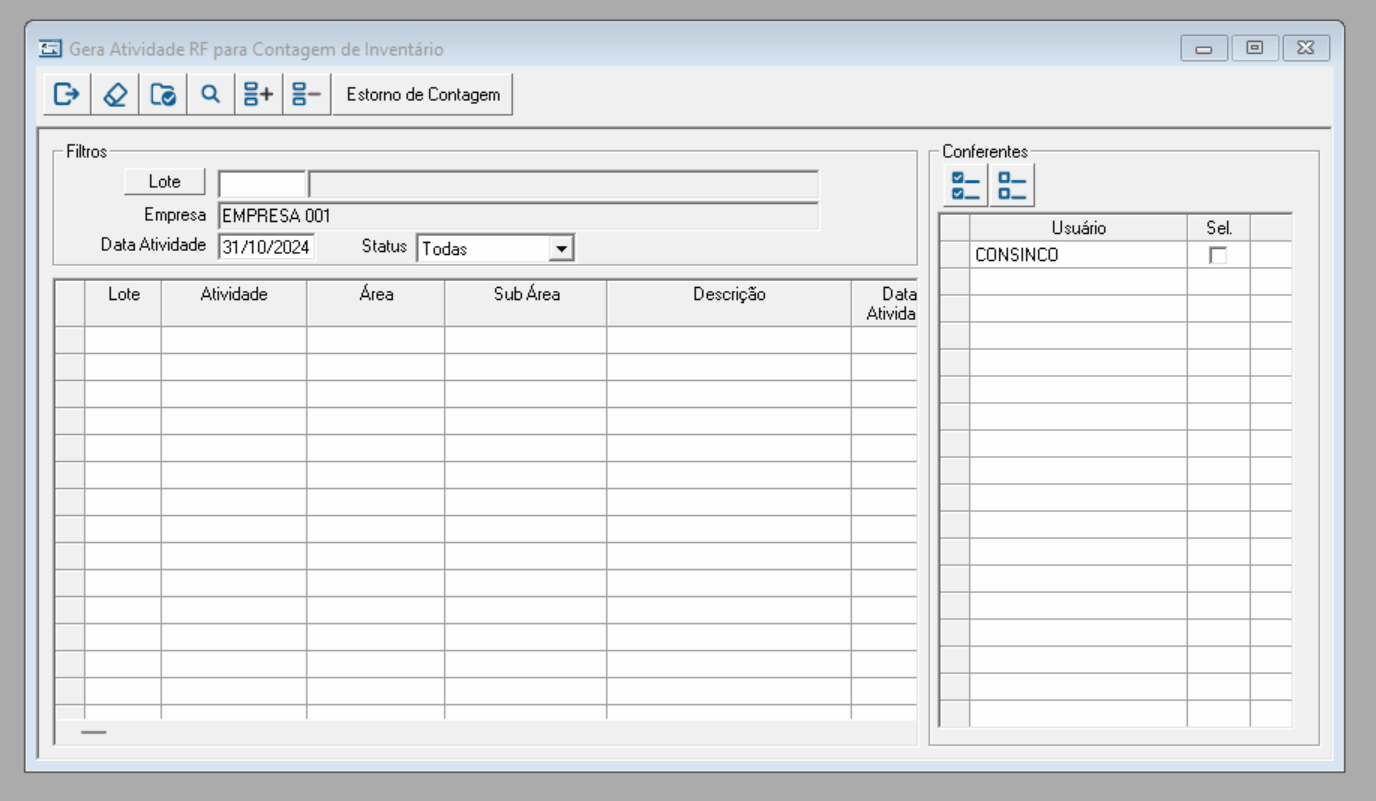The image size is (1376, 801).
Task: Click the magnifier search icon
Action: [x=210, y=95]
